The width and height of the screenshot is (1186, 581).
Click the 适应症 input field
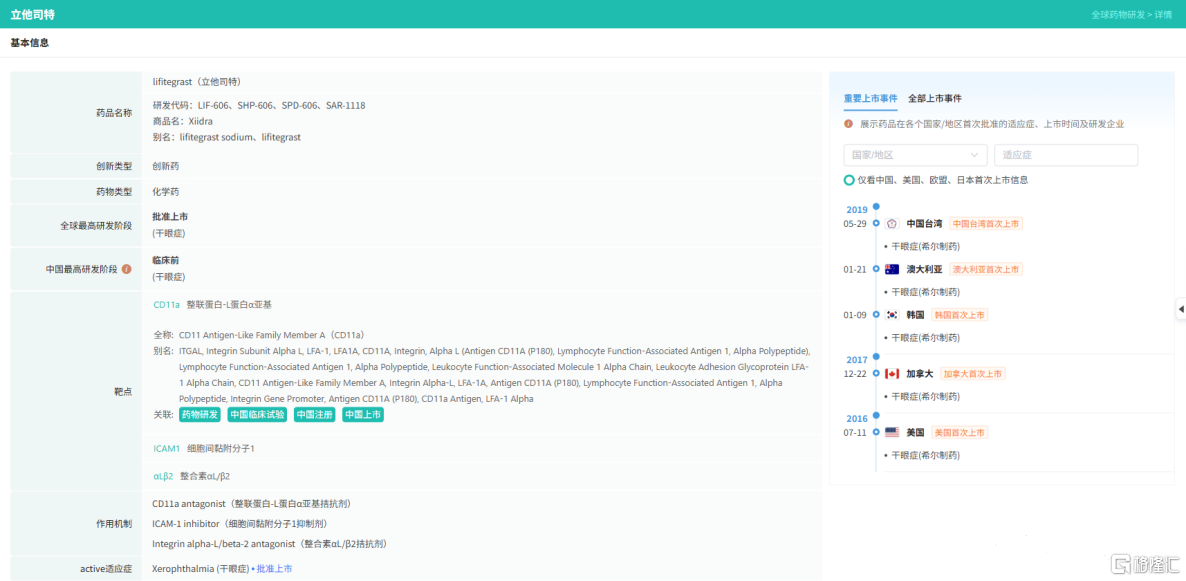tap(1066, 154)
